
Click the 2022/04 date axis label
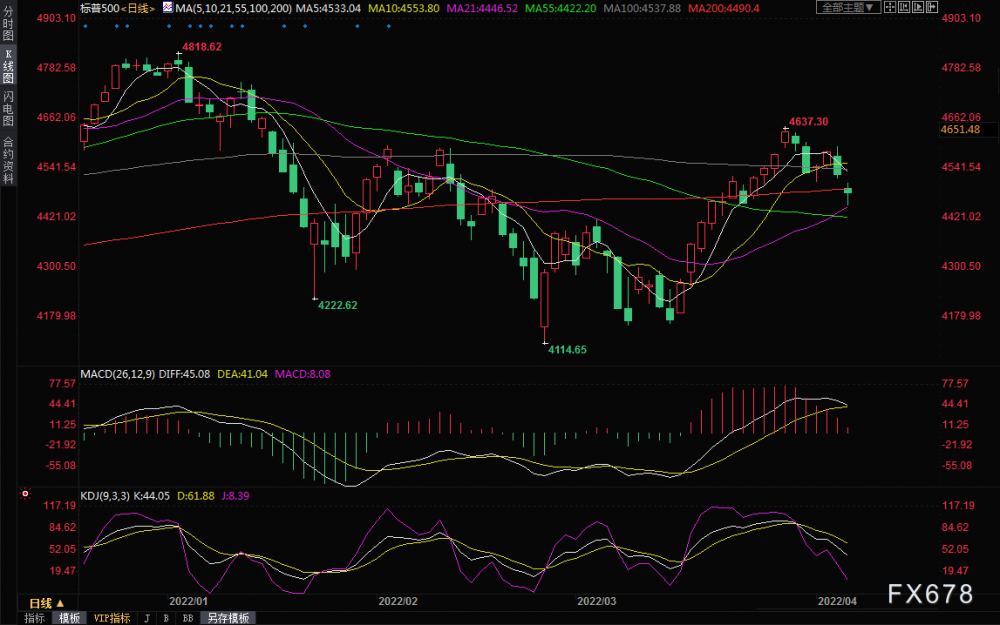tap(837, 601)
